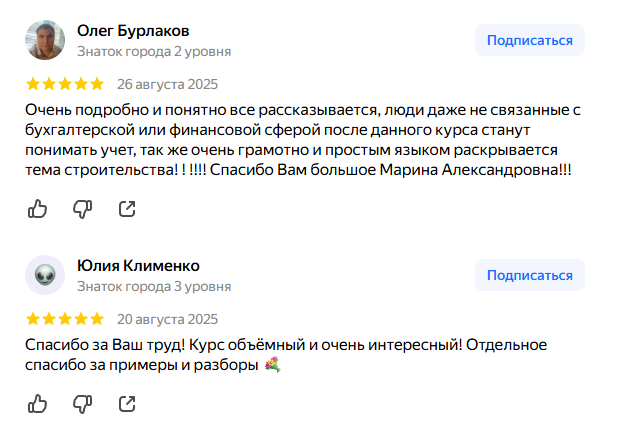Click the name Олег Бурлаков

pos(133,31)
